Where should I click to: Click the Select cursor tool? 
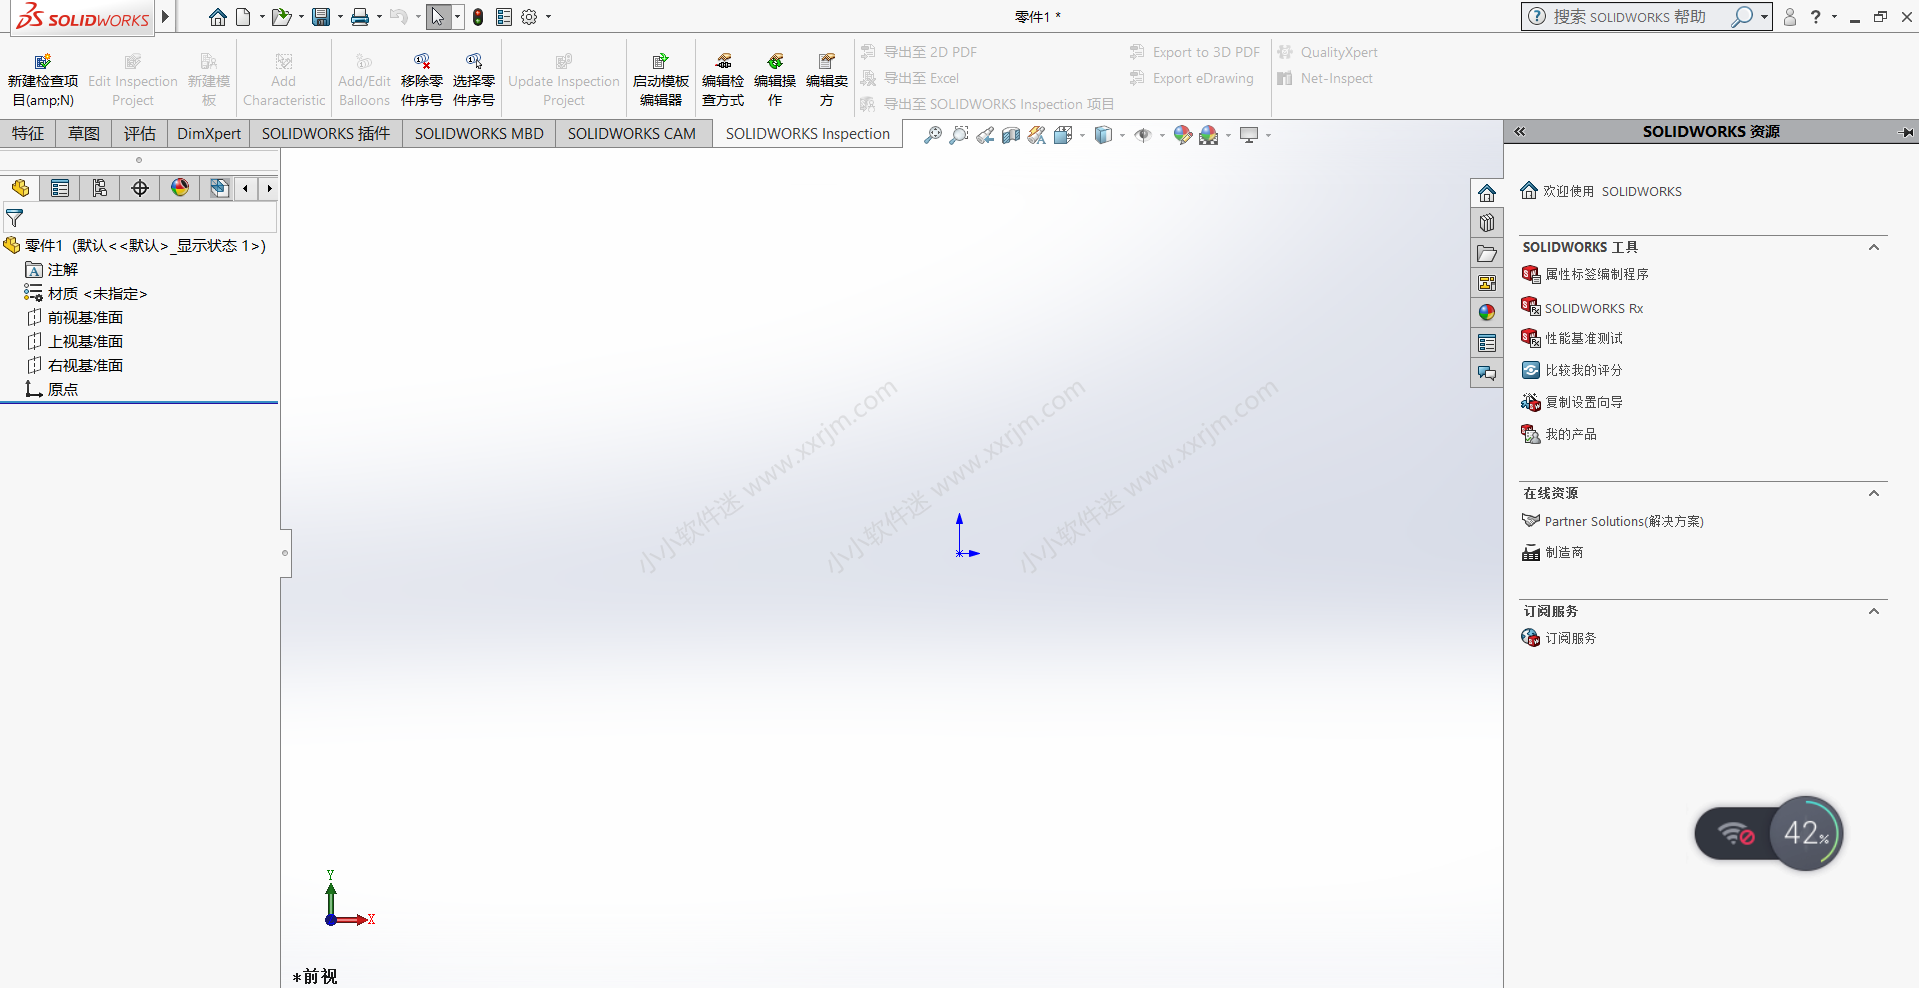pos(438,17)
